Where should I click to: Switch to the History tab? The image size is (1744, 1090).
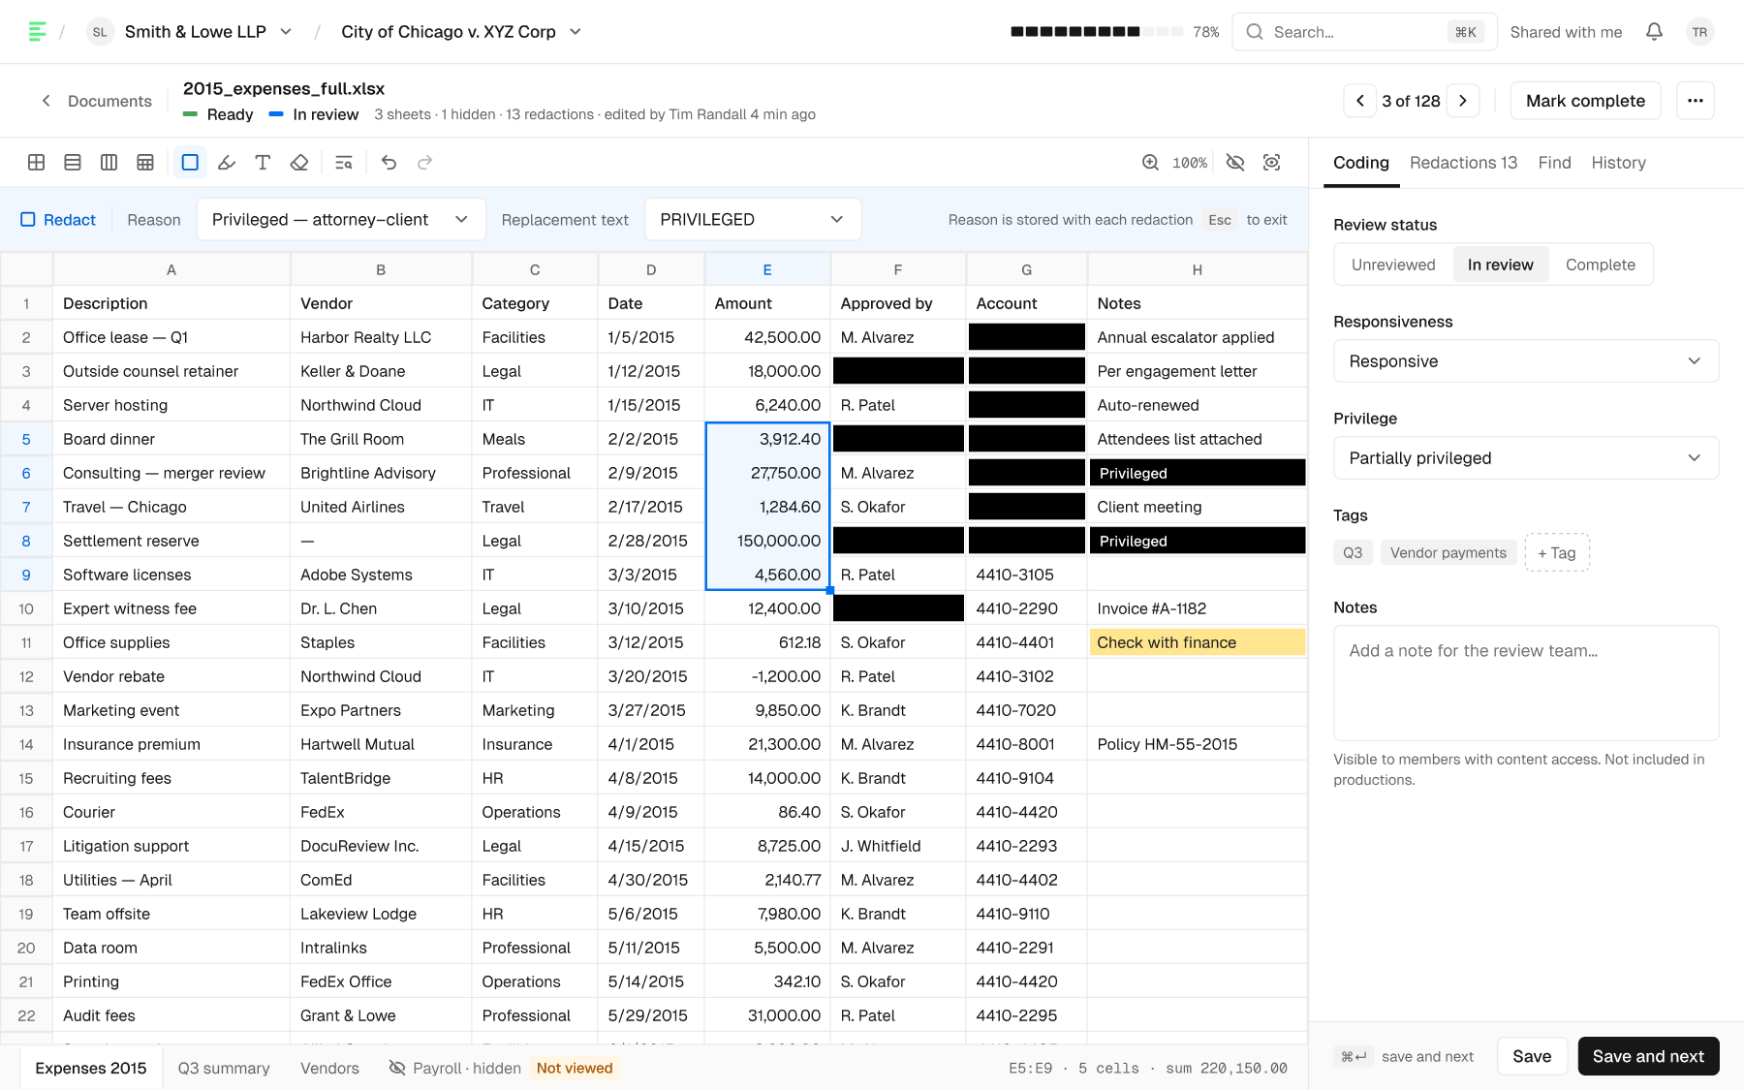[1618, 162]
